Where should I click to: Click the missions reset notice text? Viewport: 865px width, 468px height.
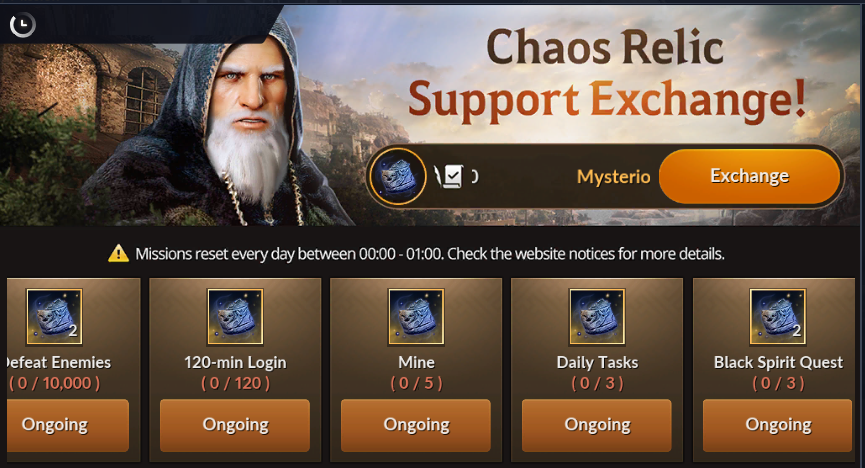[x=430, y=254]
